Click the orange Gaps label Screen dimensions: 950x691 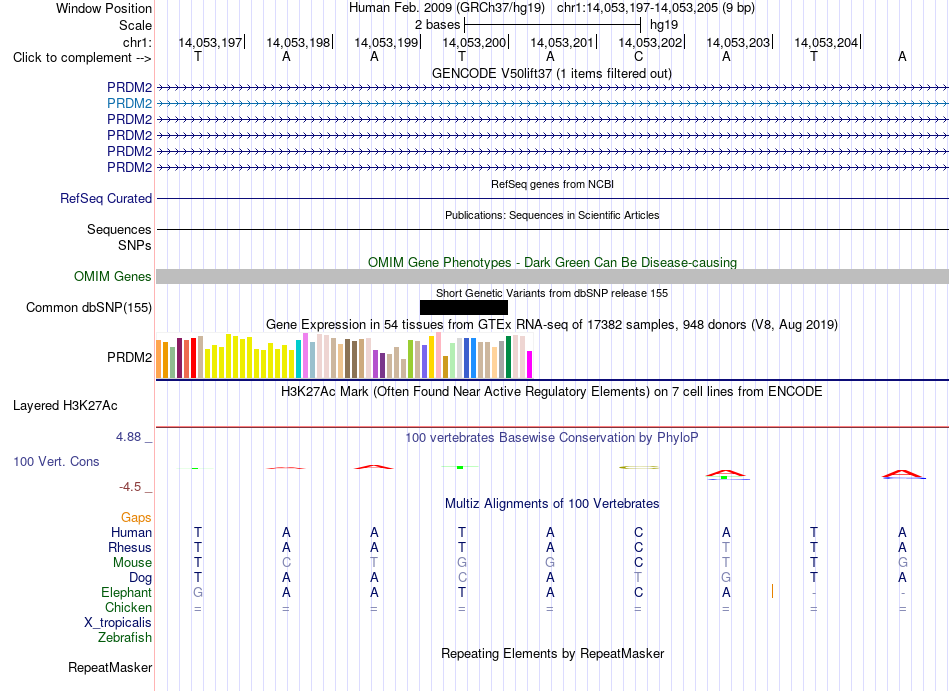136,518
